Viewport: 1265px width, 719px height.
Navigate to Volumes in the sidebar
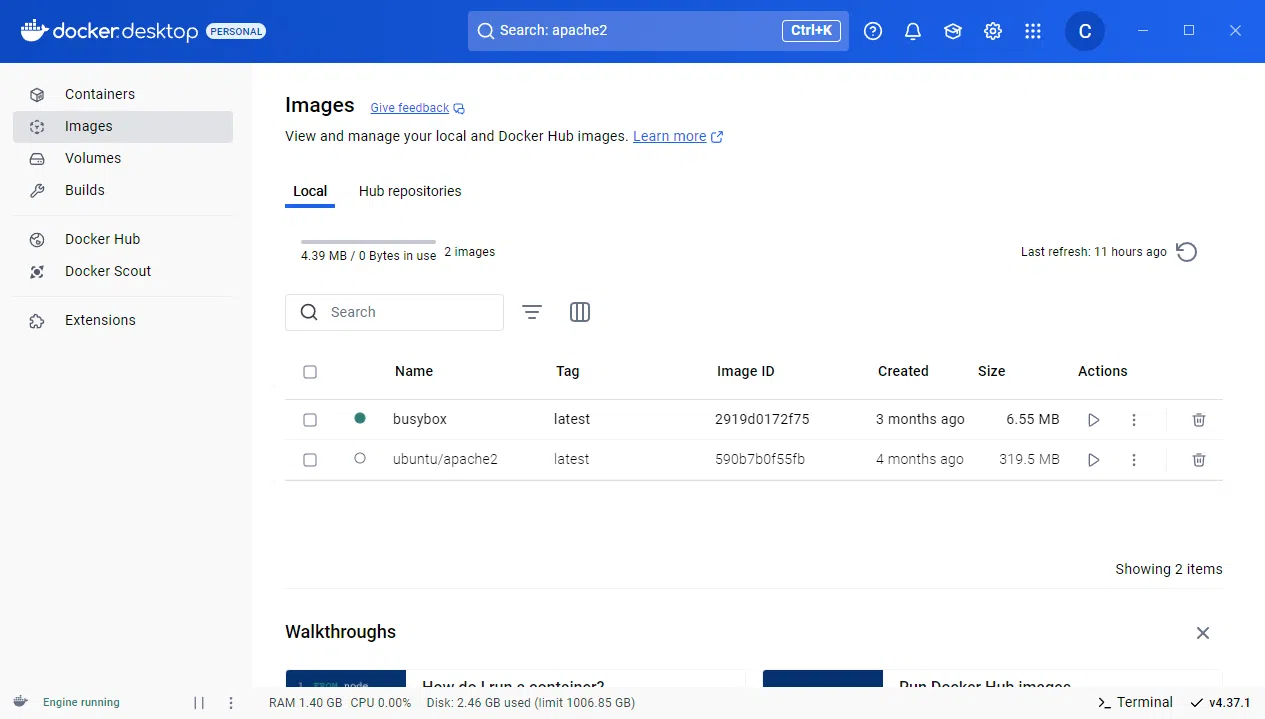pos(92,158)
